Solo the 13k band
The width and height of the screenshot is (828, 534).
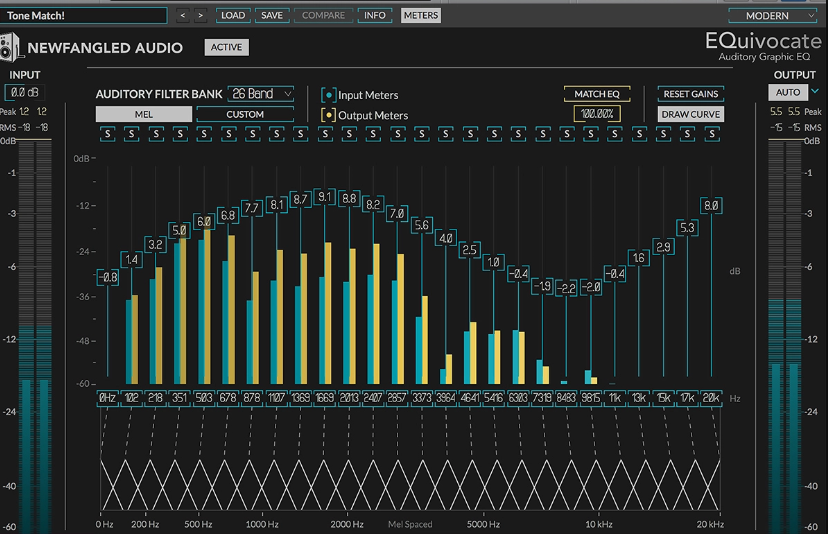coord(639,134)
